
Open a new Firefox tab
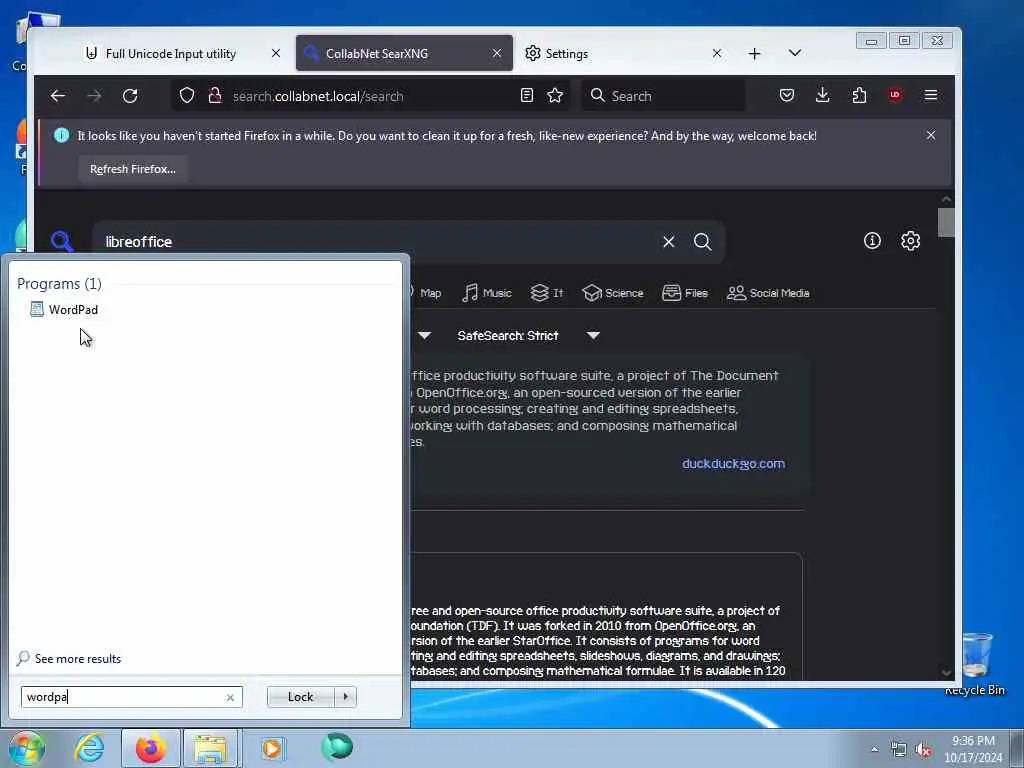[754, 54]
